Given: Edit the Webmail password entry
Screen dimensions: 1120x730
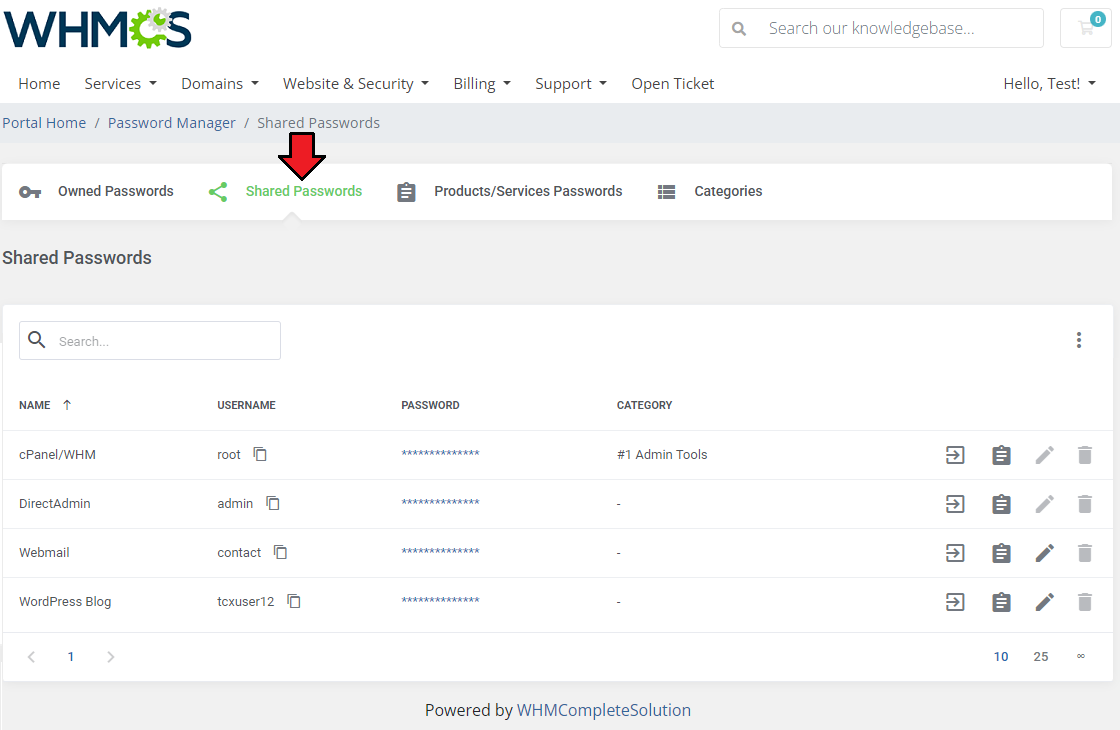Looking at the screenshot, I should click(x=1044, y=553).
